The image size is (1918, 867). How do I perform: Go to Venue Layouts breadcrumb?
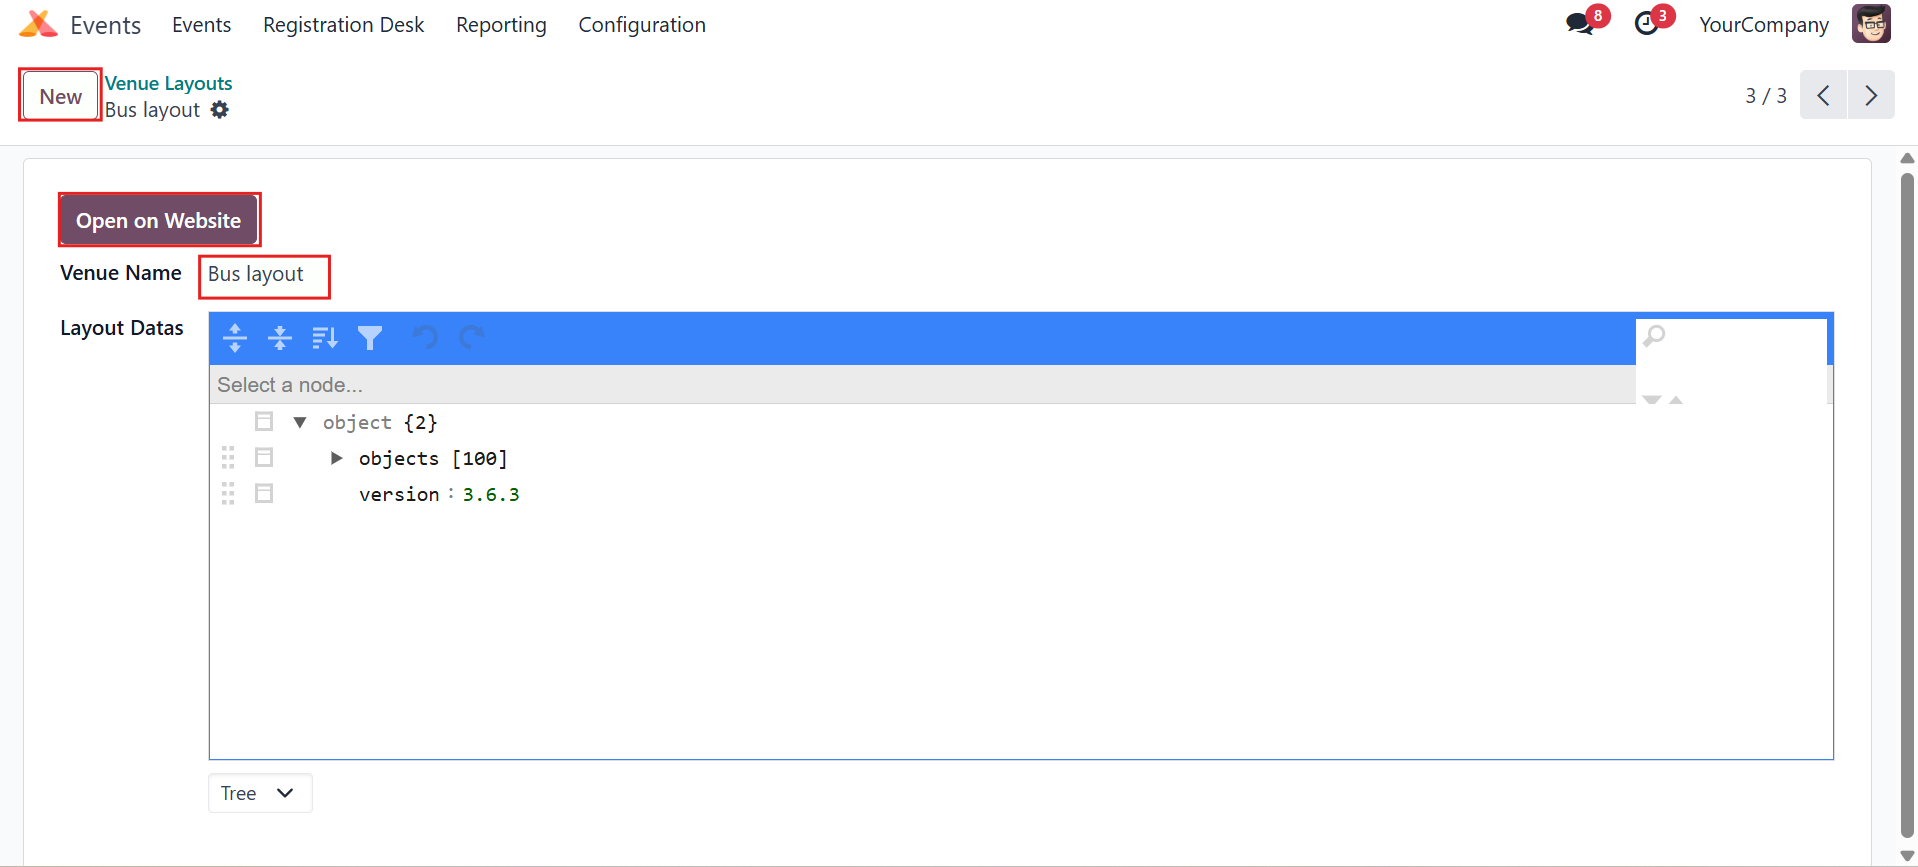pos(169,83)
